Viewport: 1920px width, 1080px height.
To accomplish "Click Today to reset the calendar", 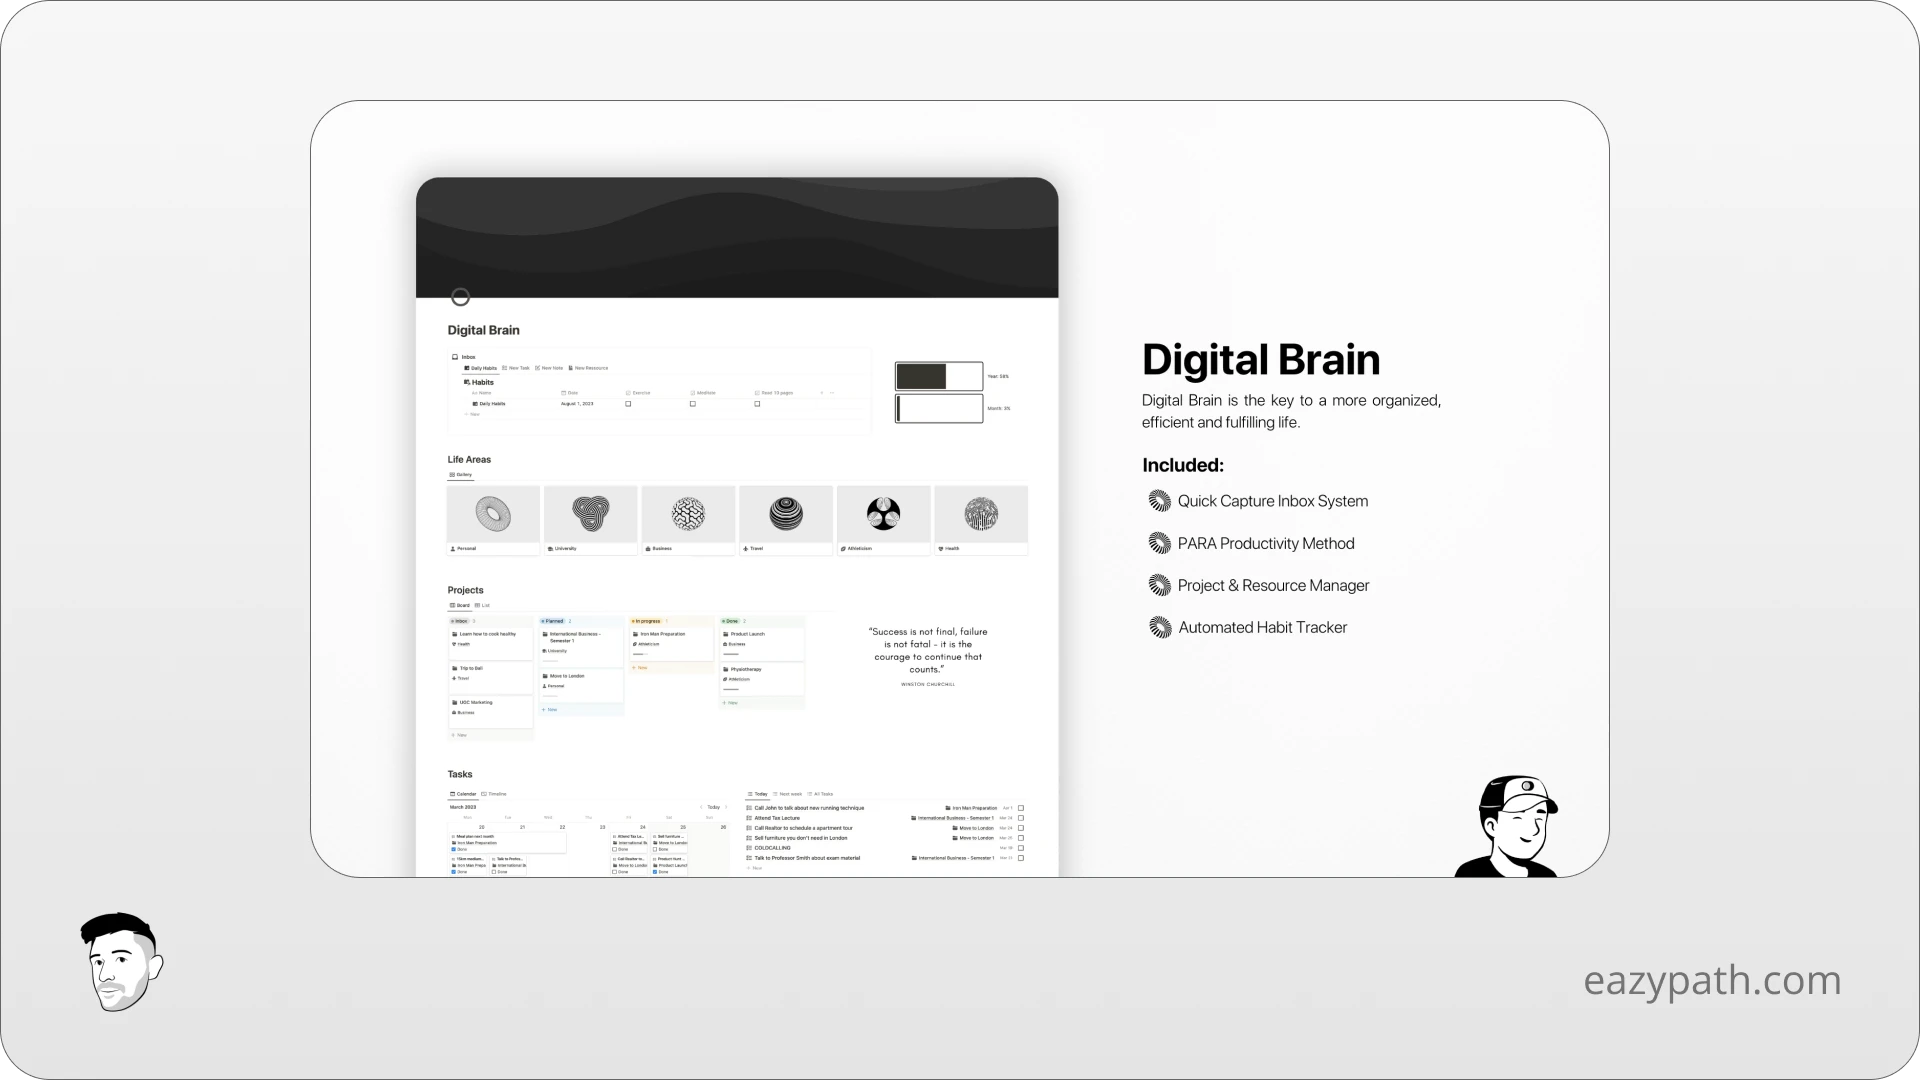I will coord(714,807).
